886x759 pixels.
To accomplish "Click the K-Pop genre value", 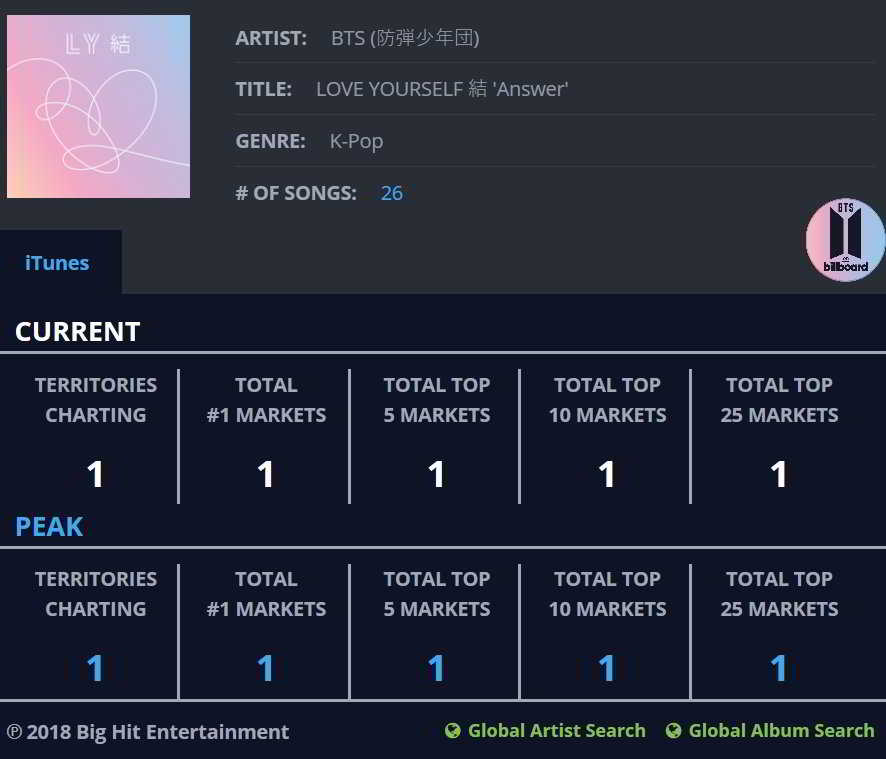I will 357,141.
